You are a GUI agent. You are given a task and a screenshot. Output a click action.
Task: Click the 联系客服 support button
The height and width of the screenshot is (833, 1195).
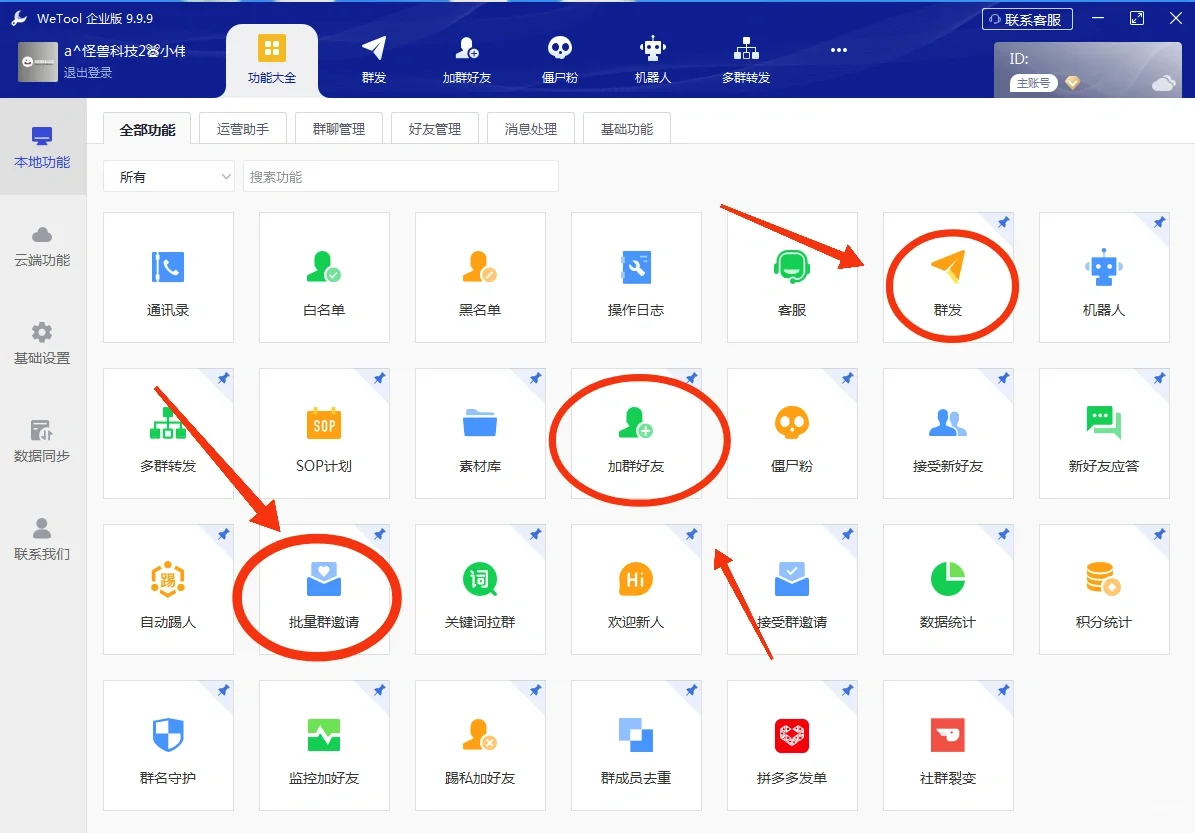click(x=1027, y=18)
